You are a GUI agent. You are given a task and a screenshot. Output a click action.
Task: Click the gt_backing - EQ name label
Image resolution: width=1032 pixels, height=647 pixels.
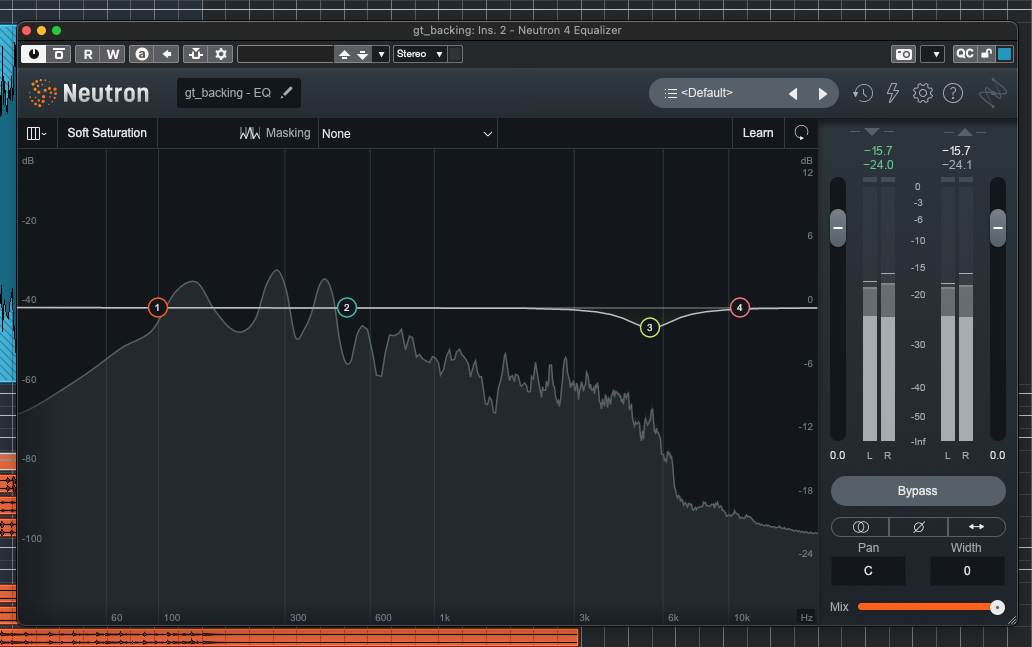(228, 93)
